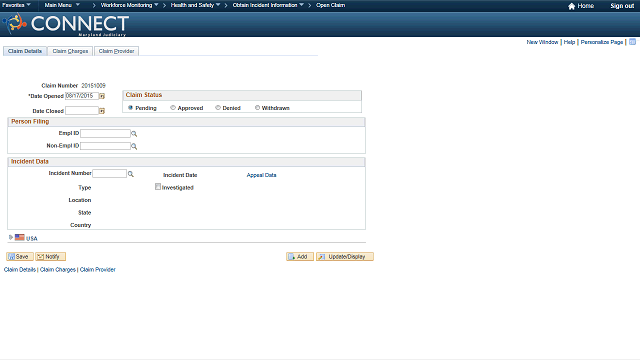640x360 pixels.
Task: Click the Home icon in the header
Action: tap(571, 6)
